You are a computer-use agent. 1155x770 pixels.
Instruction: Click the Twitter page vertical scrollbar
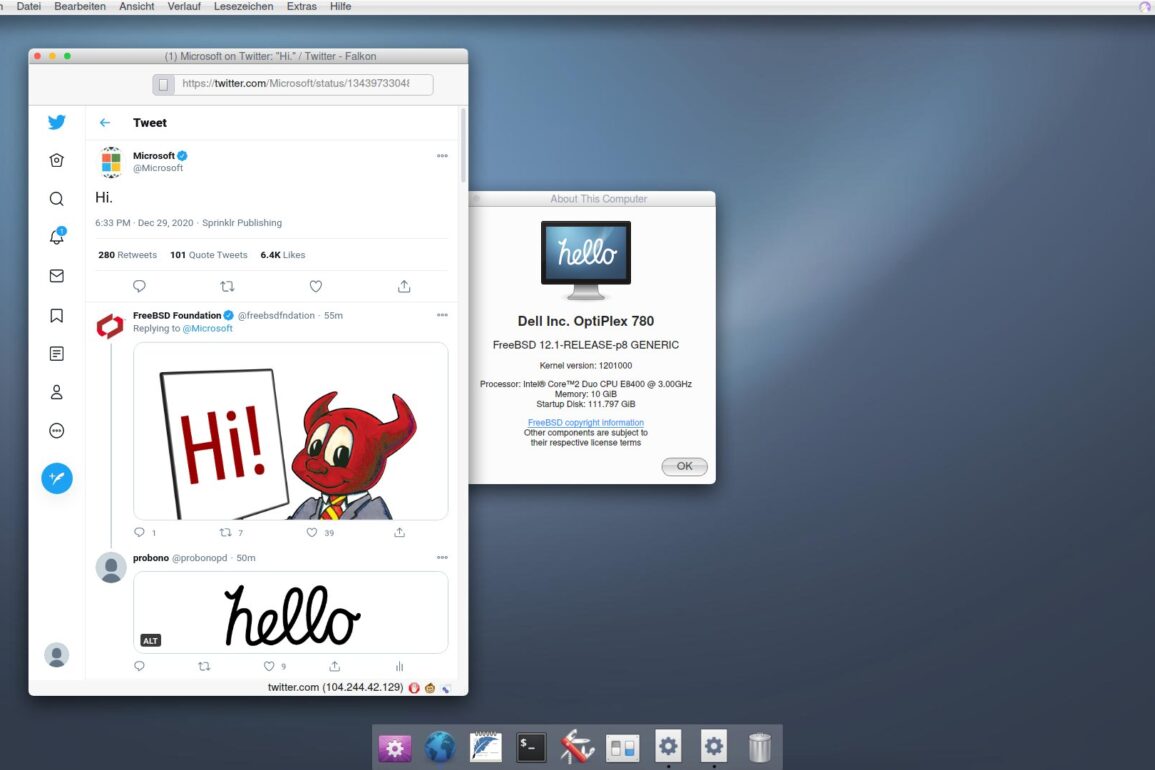coord(463,145)
